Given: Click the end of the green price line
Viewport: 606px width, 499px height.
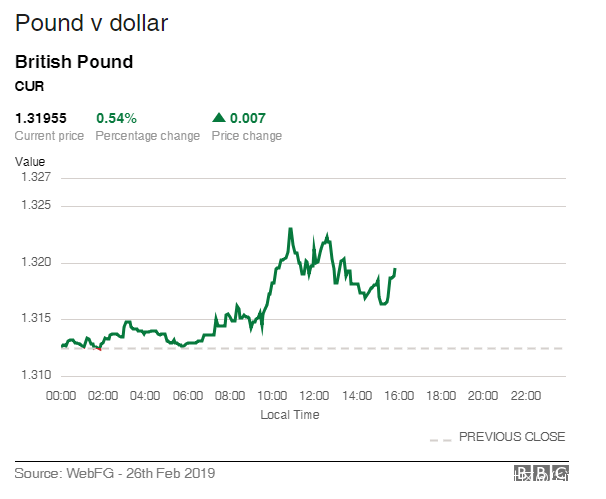Looking at the screenshot, I should coord(395,269).
